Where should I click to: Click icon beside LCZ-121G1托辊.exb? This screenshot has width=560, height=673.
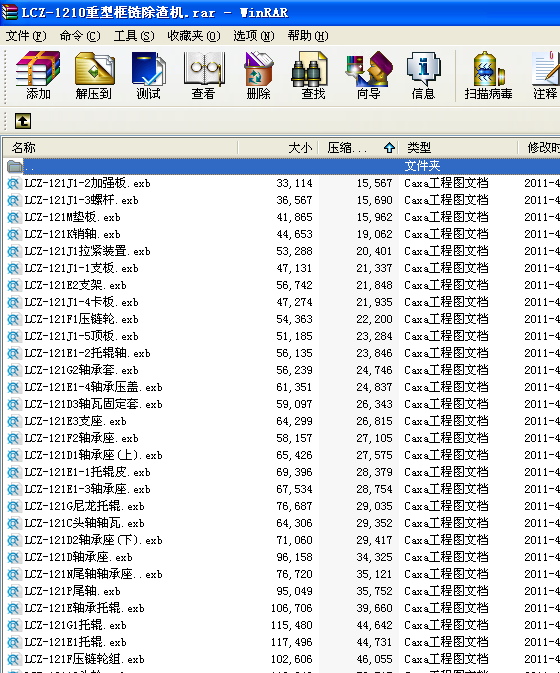[14, 625]
